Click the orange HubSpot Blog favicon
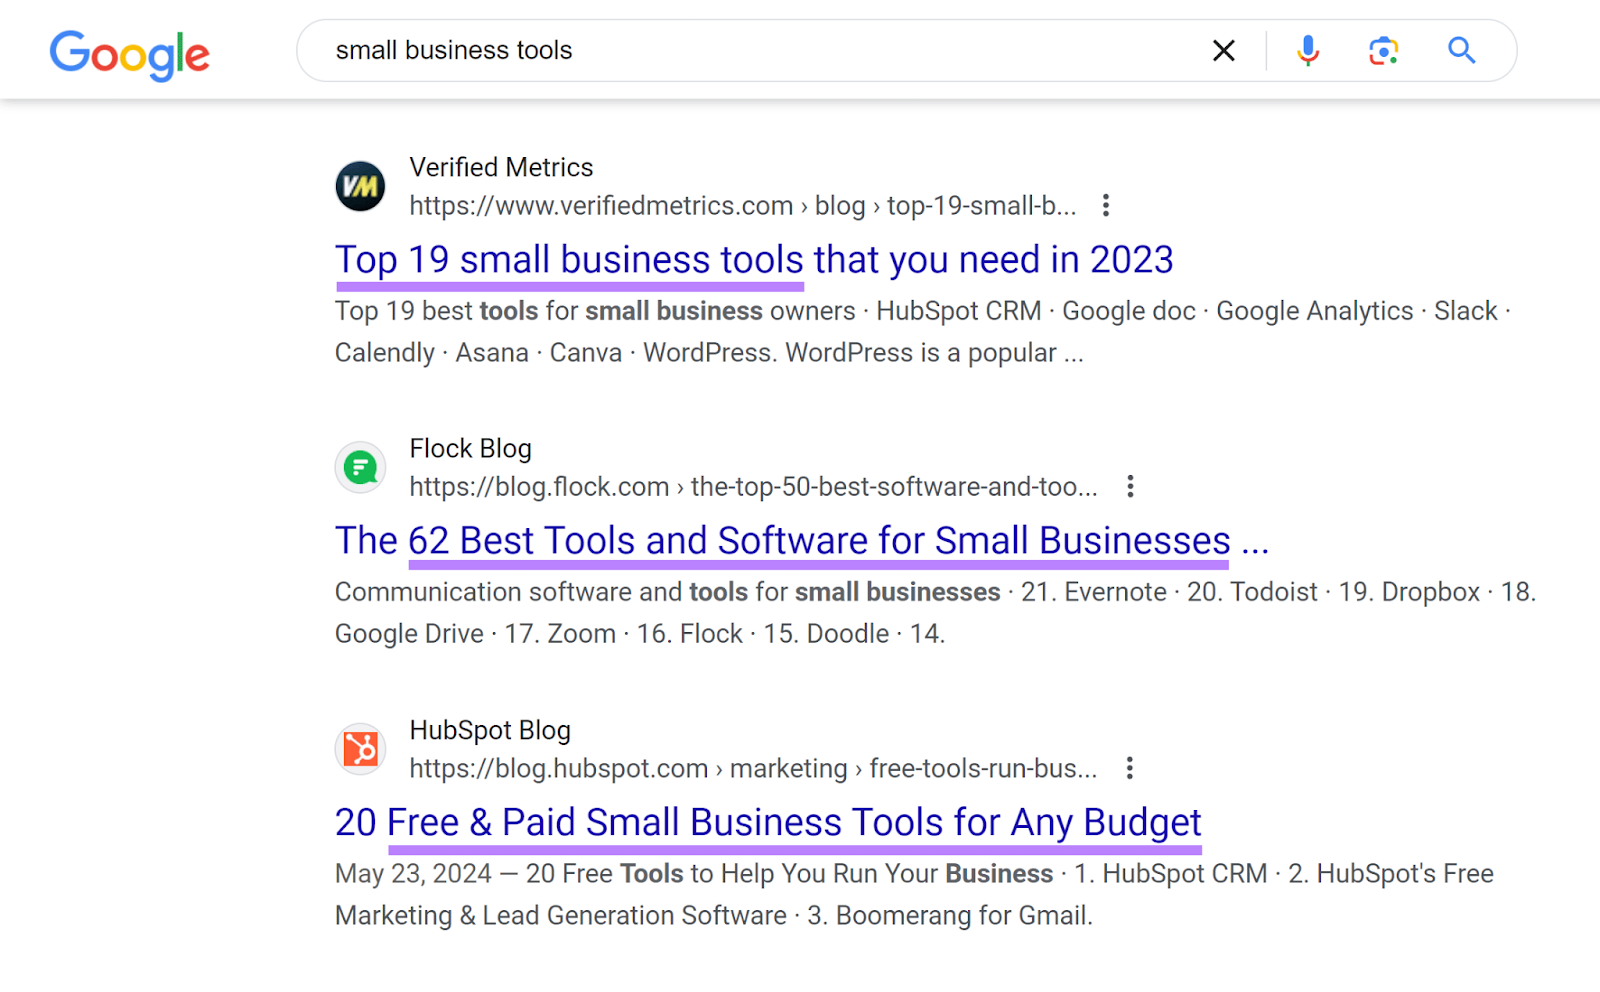1600x992 pixels. point(359,749)
